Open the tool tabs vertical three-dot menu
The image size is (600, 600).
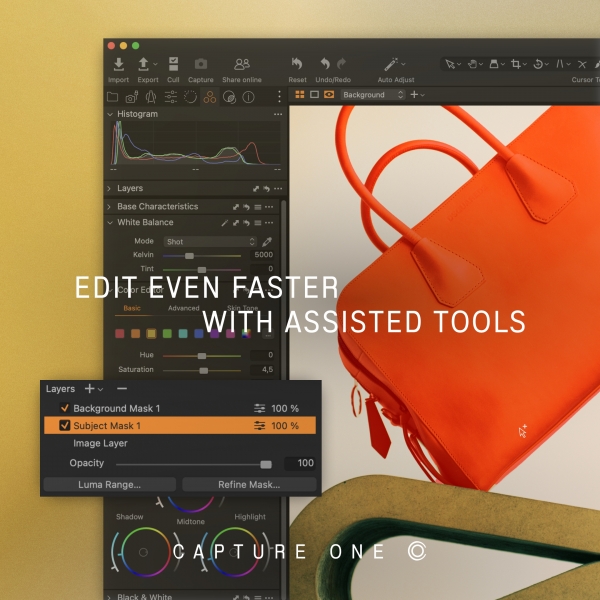(279, 96)
